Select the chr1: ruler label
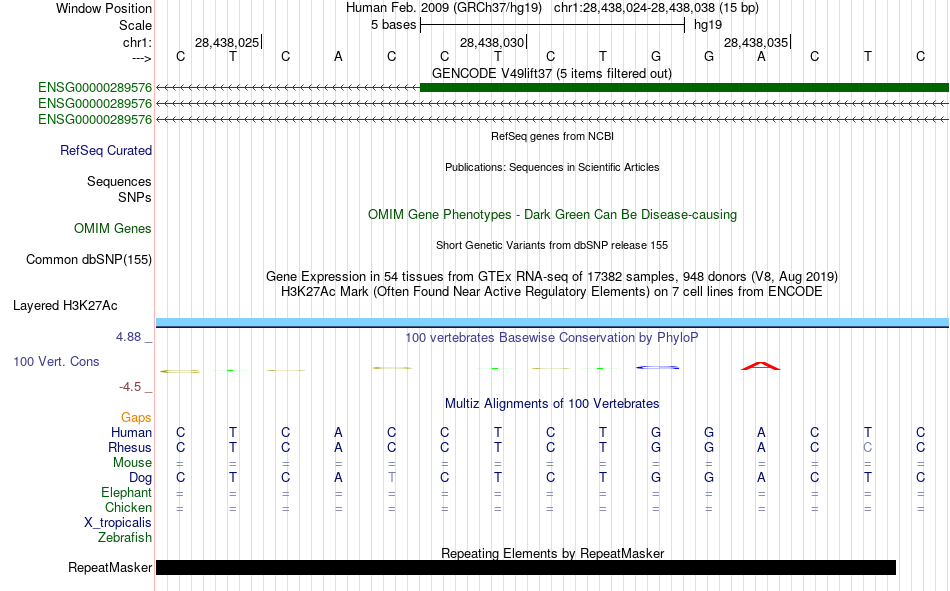This screenshot has height=591, width=950. click(x=137, y=42)
